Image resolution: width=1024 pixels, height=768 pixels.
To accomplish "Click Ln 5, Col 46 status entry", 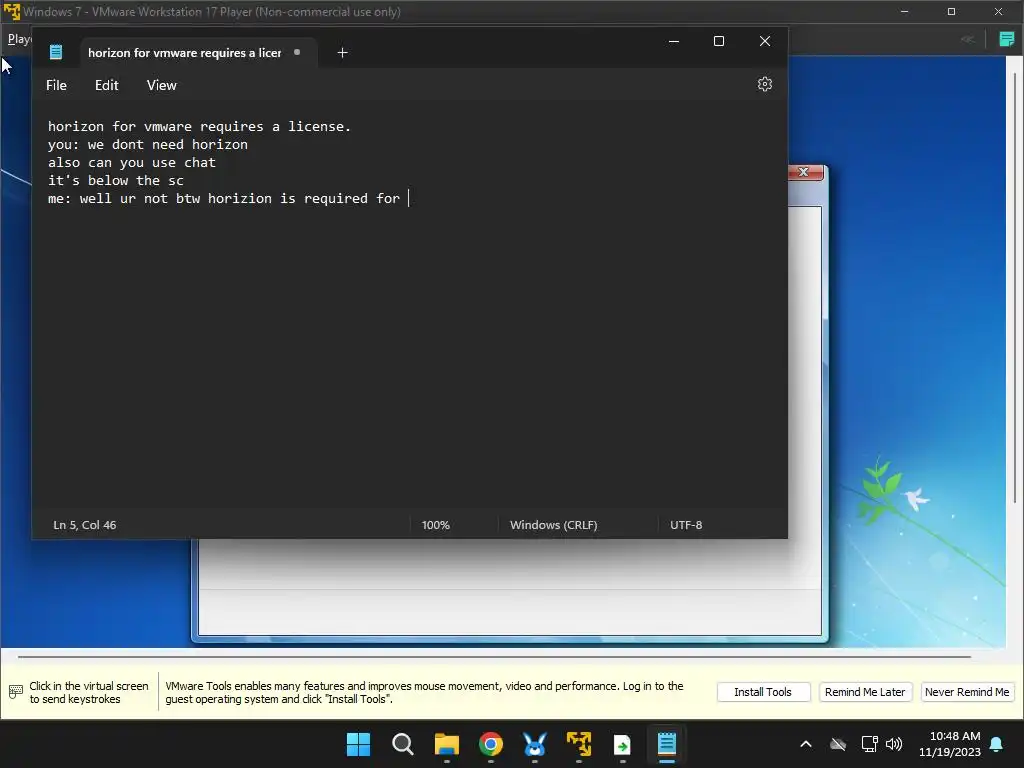I will pos(85,525).
